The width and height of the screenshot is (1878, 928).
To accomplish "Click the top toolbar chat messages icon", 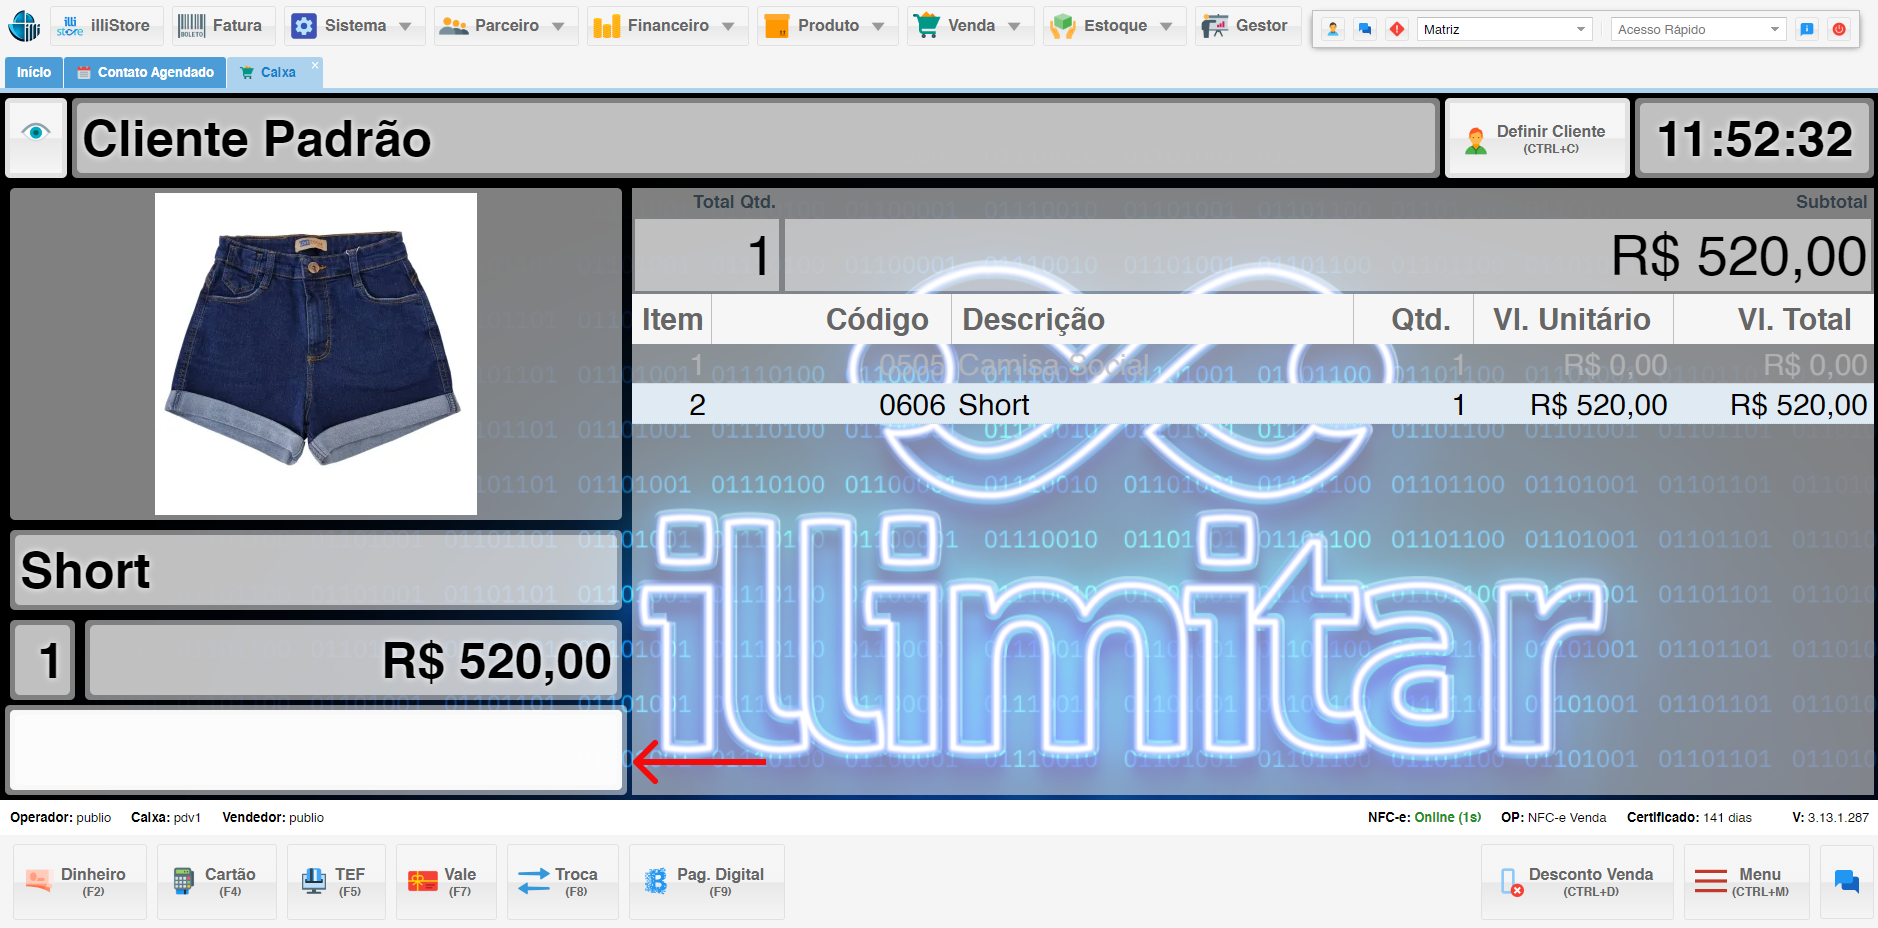I will pos(1365,29).
